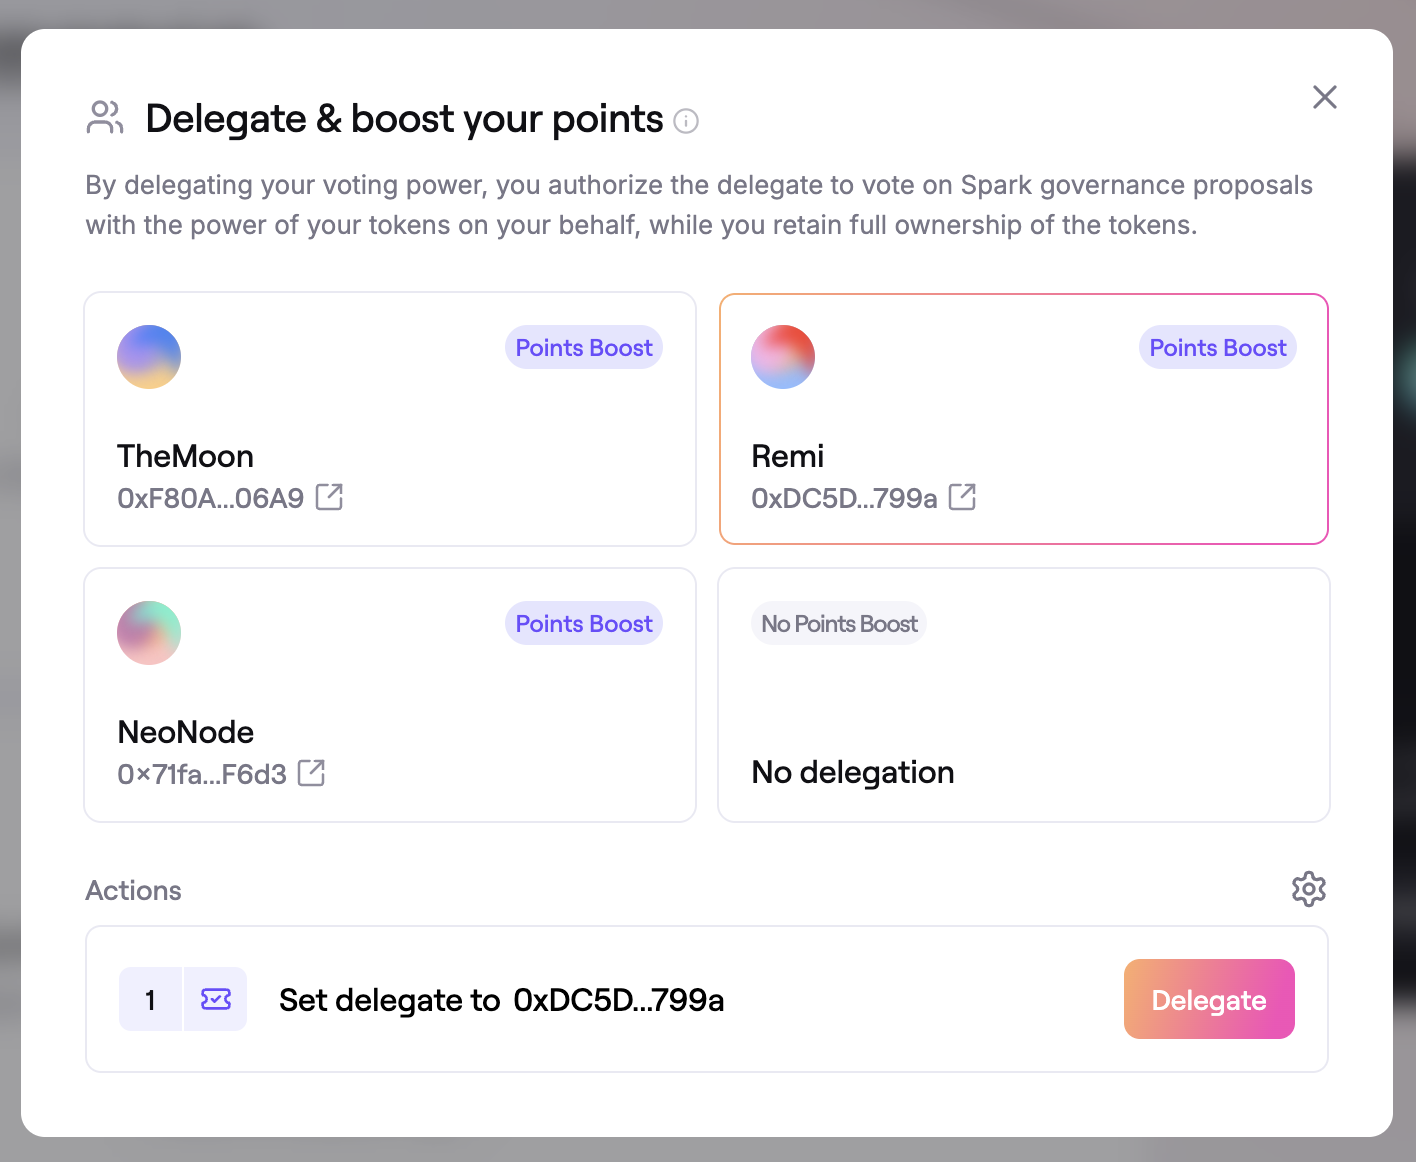Image resolution: width=1416 pixels, height=1162 pixels.
Task: Open NeoNode address external link icon
Action: 311,773
